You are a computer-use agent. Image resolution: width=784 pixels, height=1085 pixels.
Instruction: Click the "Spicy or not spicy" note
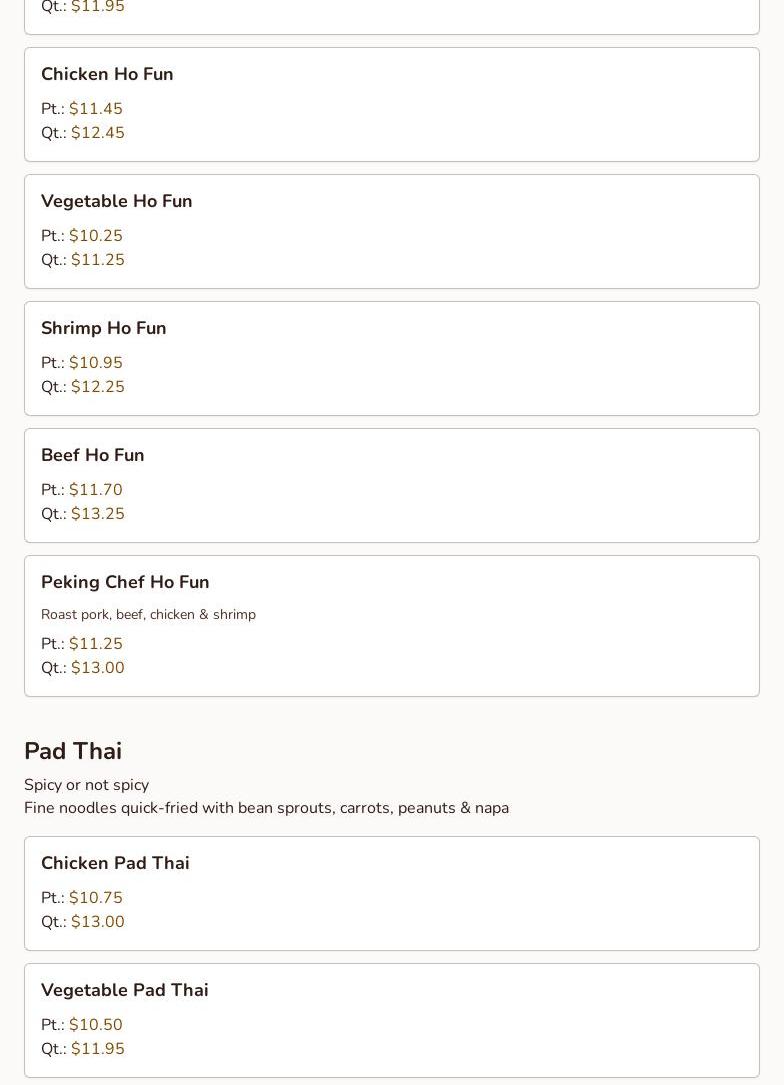pyautogui.click(x=86, y=785)
